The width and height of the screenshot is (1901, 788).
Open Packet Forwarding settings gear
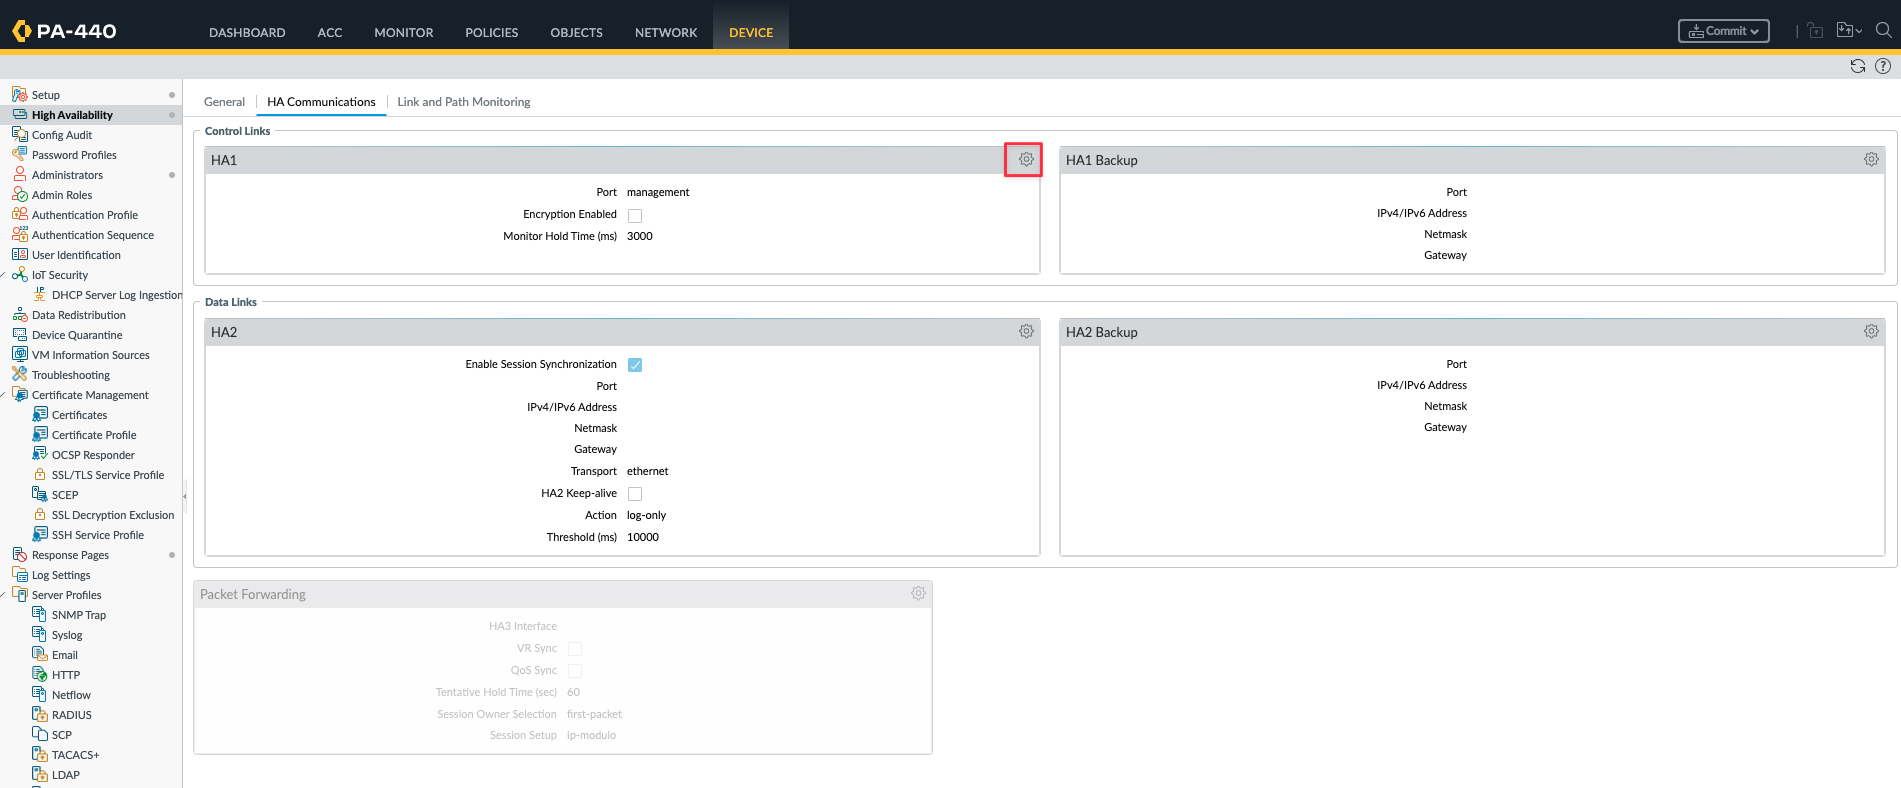(918, 593)
